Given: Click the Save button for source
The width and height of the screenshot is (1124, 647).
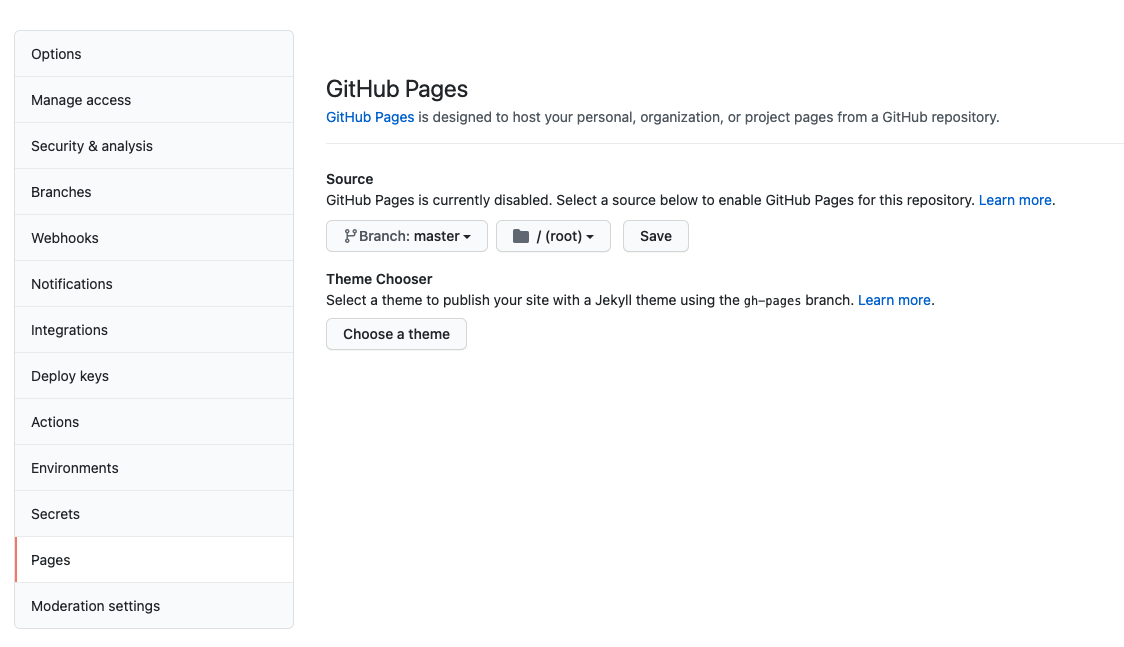Looking at the screenshot, I should 655,236.
